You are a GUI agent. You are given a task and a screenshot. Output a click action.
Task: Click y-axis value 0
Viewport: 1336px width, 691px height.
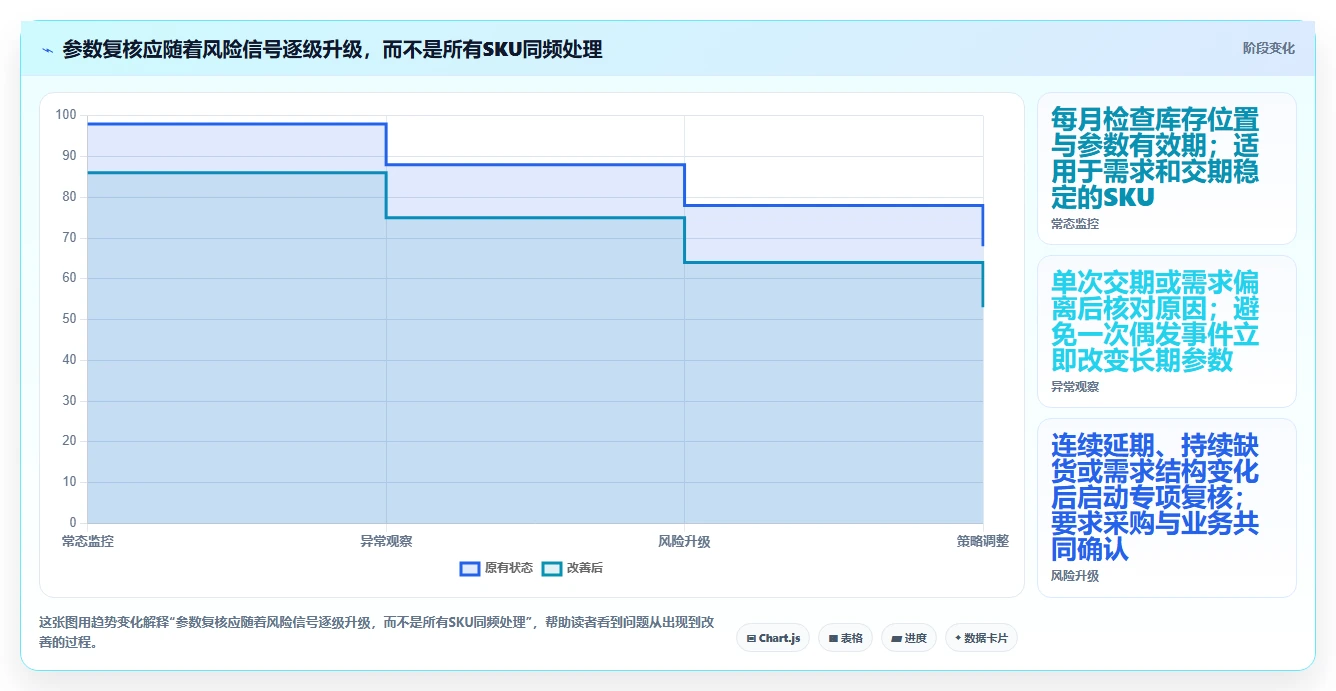click(x=72, y=523)
